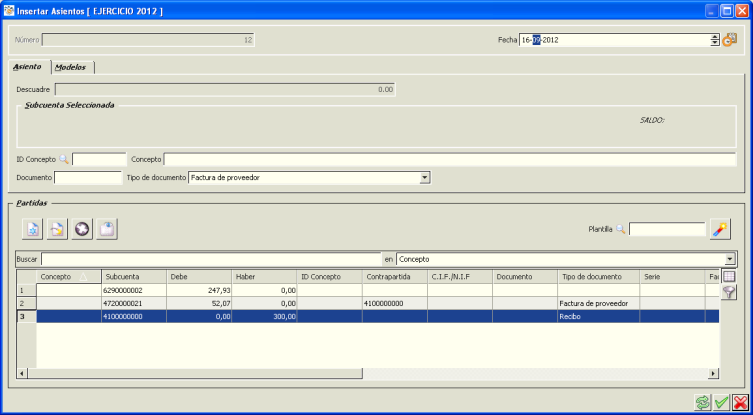
Task: Click the funnel filter icon
Action: coord(729,292)
